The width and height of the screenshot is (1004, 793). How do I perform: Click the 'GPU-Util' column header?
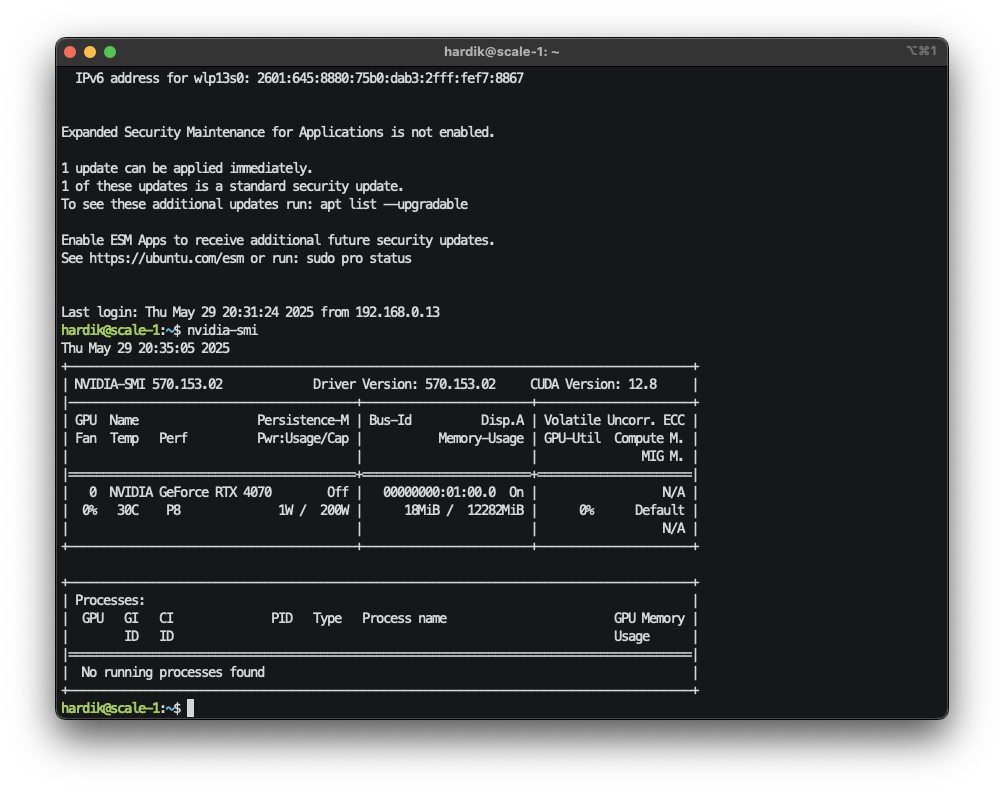click(572, 438)
